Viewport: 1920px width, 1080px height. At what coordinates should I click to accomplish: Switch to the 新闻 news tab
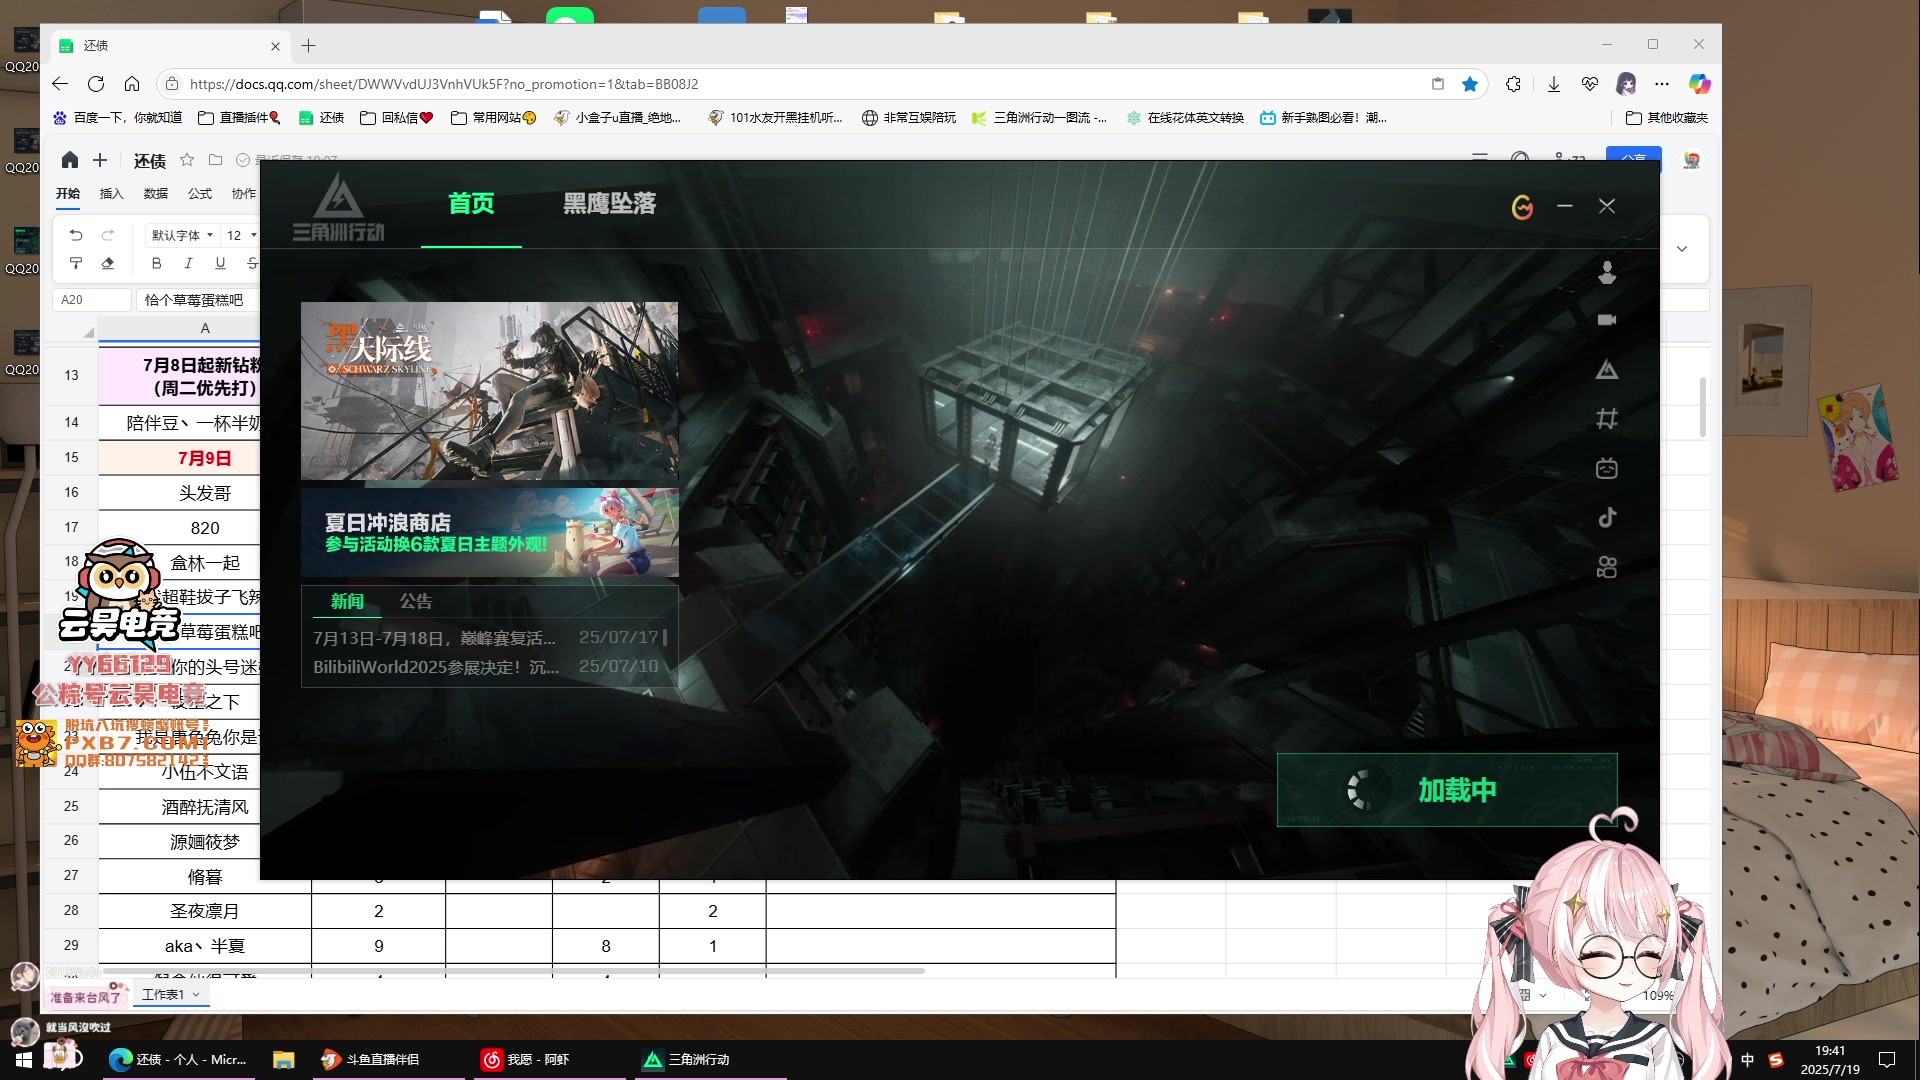(x=347, y=601)
